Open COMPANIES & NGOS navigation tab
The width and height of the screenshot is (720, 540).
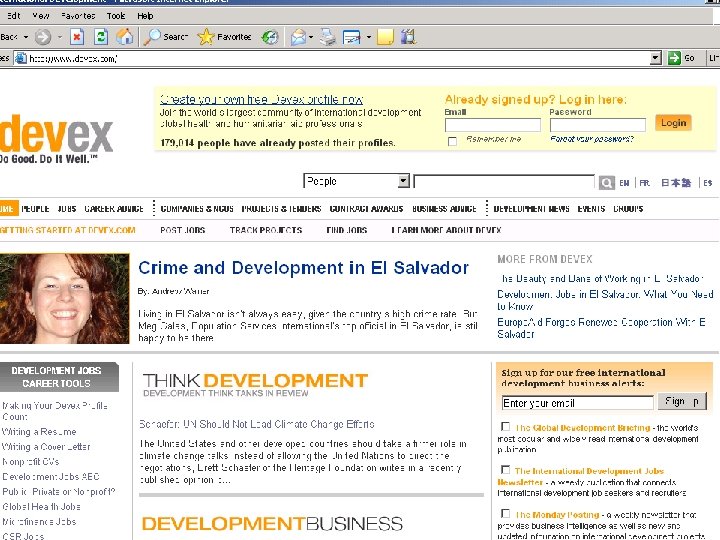click(197, 208)
